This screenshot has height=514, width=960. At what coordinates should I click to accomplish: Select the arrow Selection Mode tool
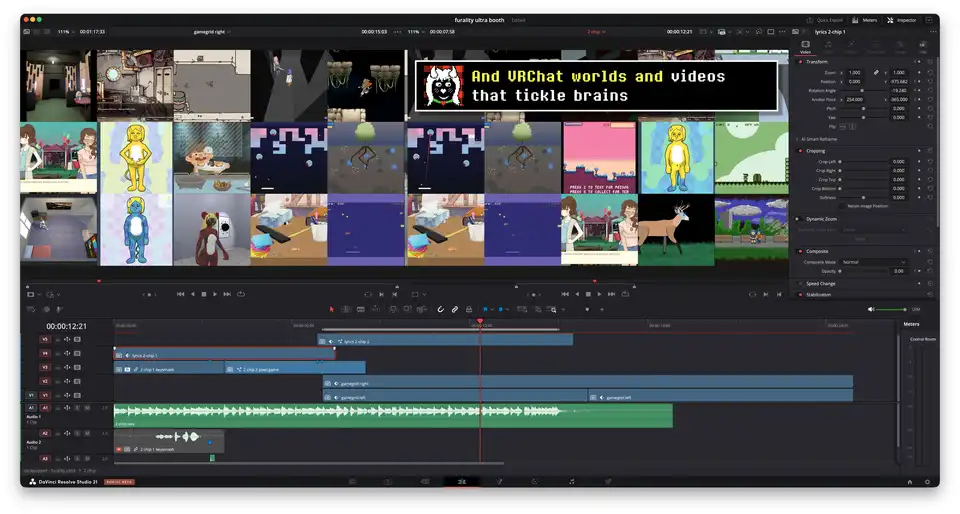[332, 310]
